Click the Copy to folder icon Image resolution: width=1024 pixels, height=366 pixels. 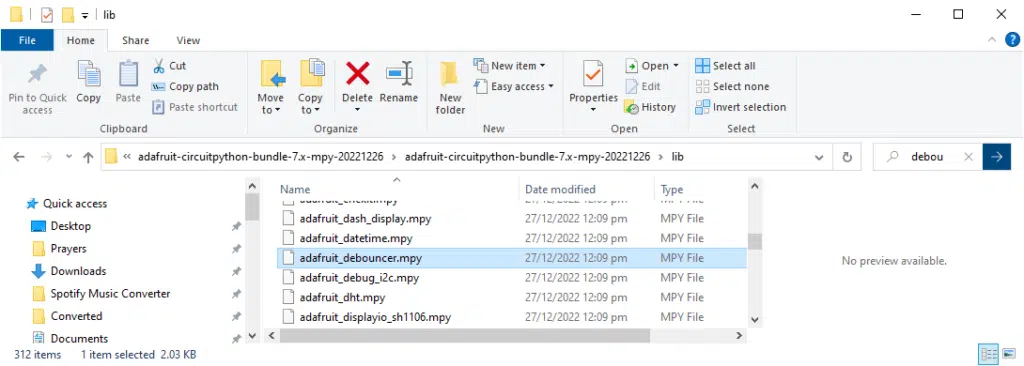click(x=313, y=73)
